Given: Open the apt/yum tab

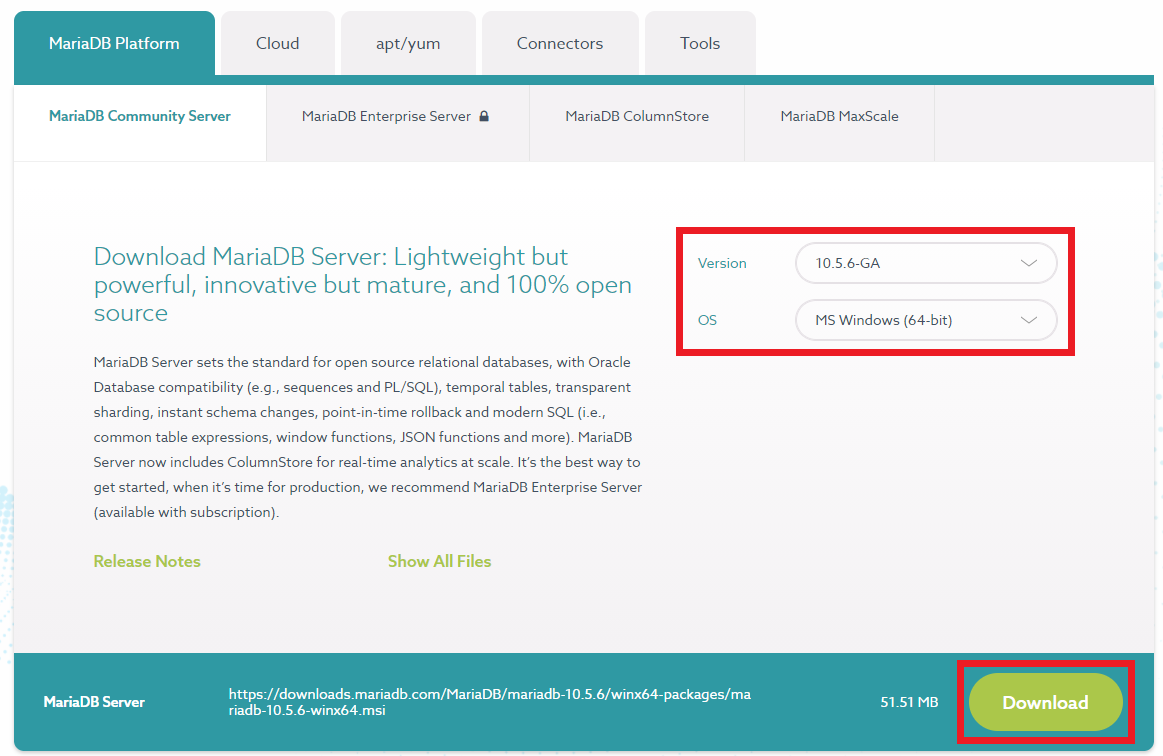Looking at the screenshot, I should coord(408,43).
